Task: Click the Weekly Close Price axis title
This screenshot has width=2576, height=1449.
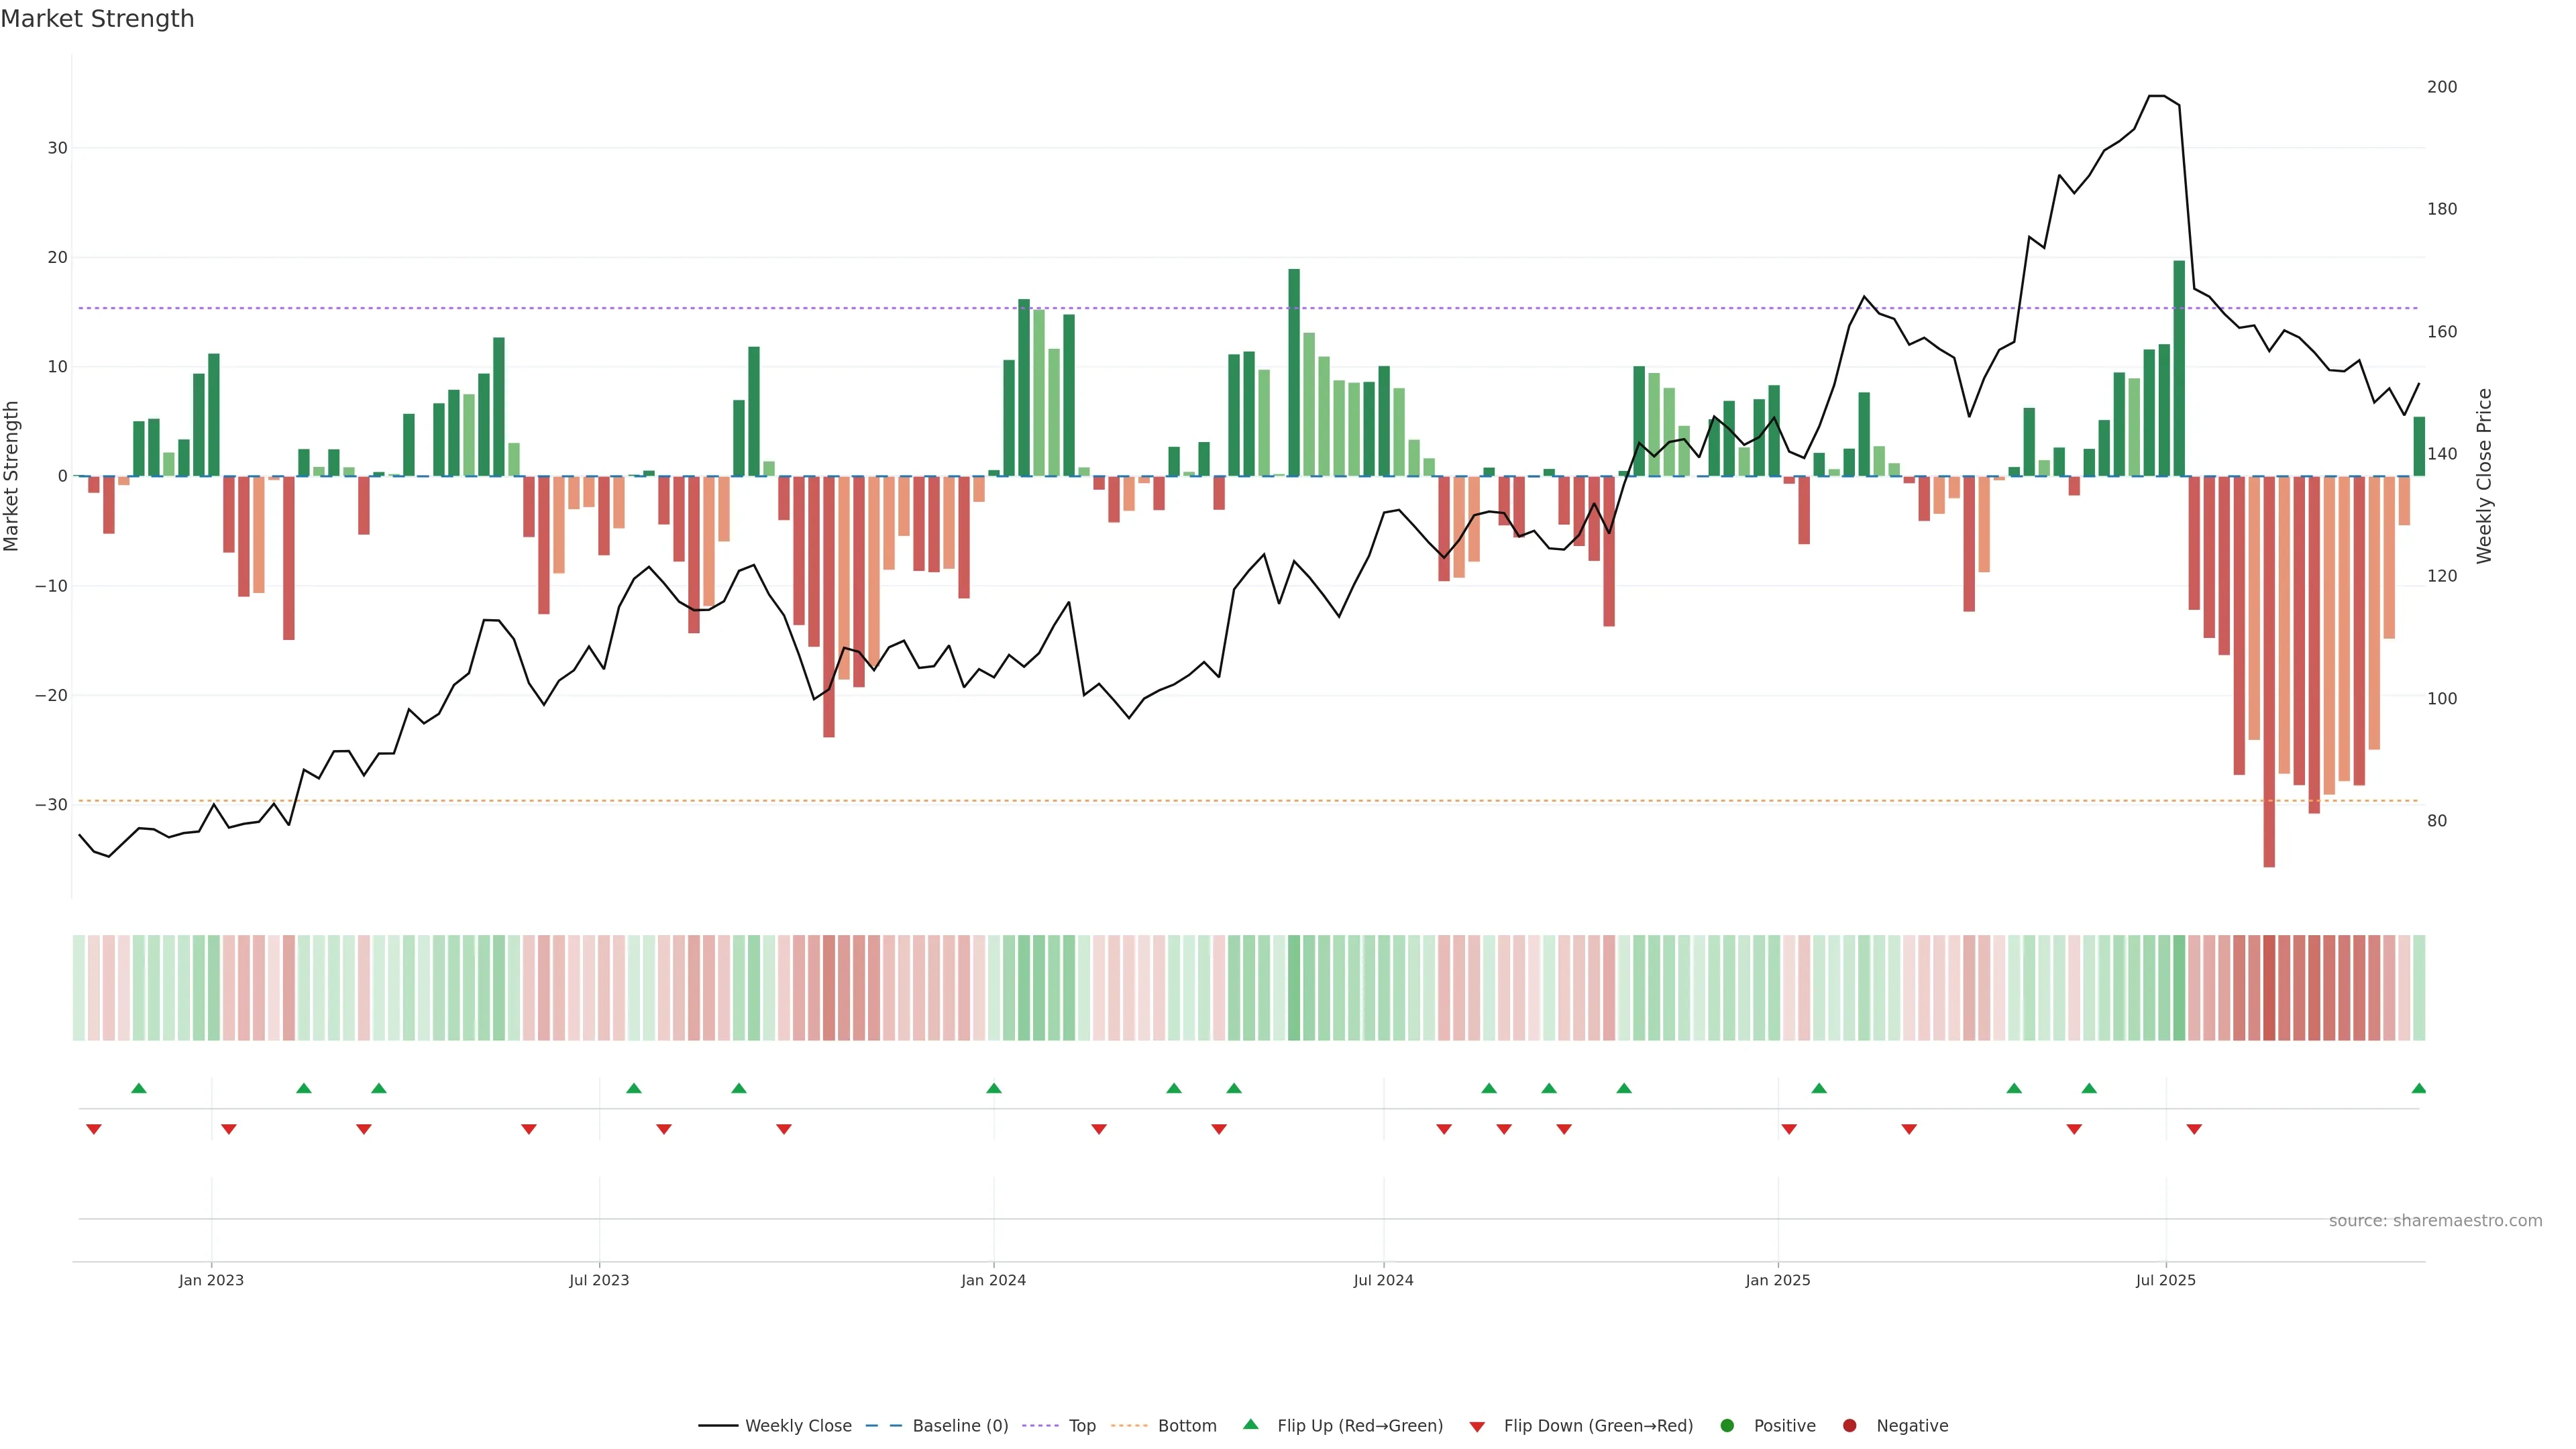Action: point(2484,476)
